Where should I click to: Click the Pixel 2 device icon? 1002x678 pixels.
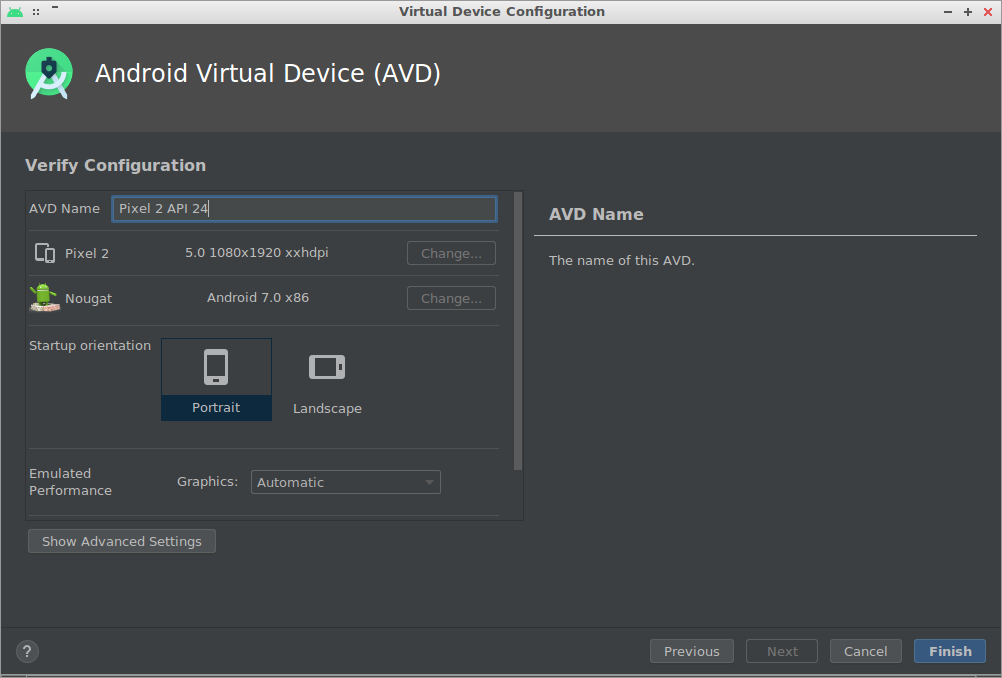(x=45, y=253)
